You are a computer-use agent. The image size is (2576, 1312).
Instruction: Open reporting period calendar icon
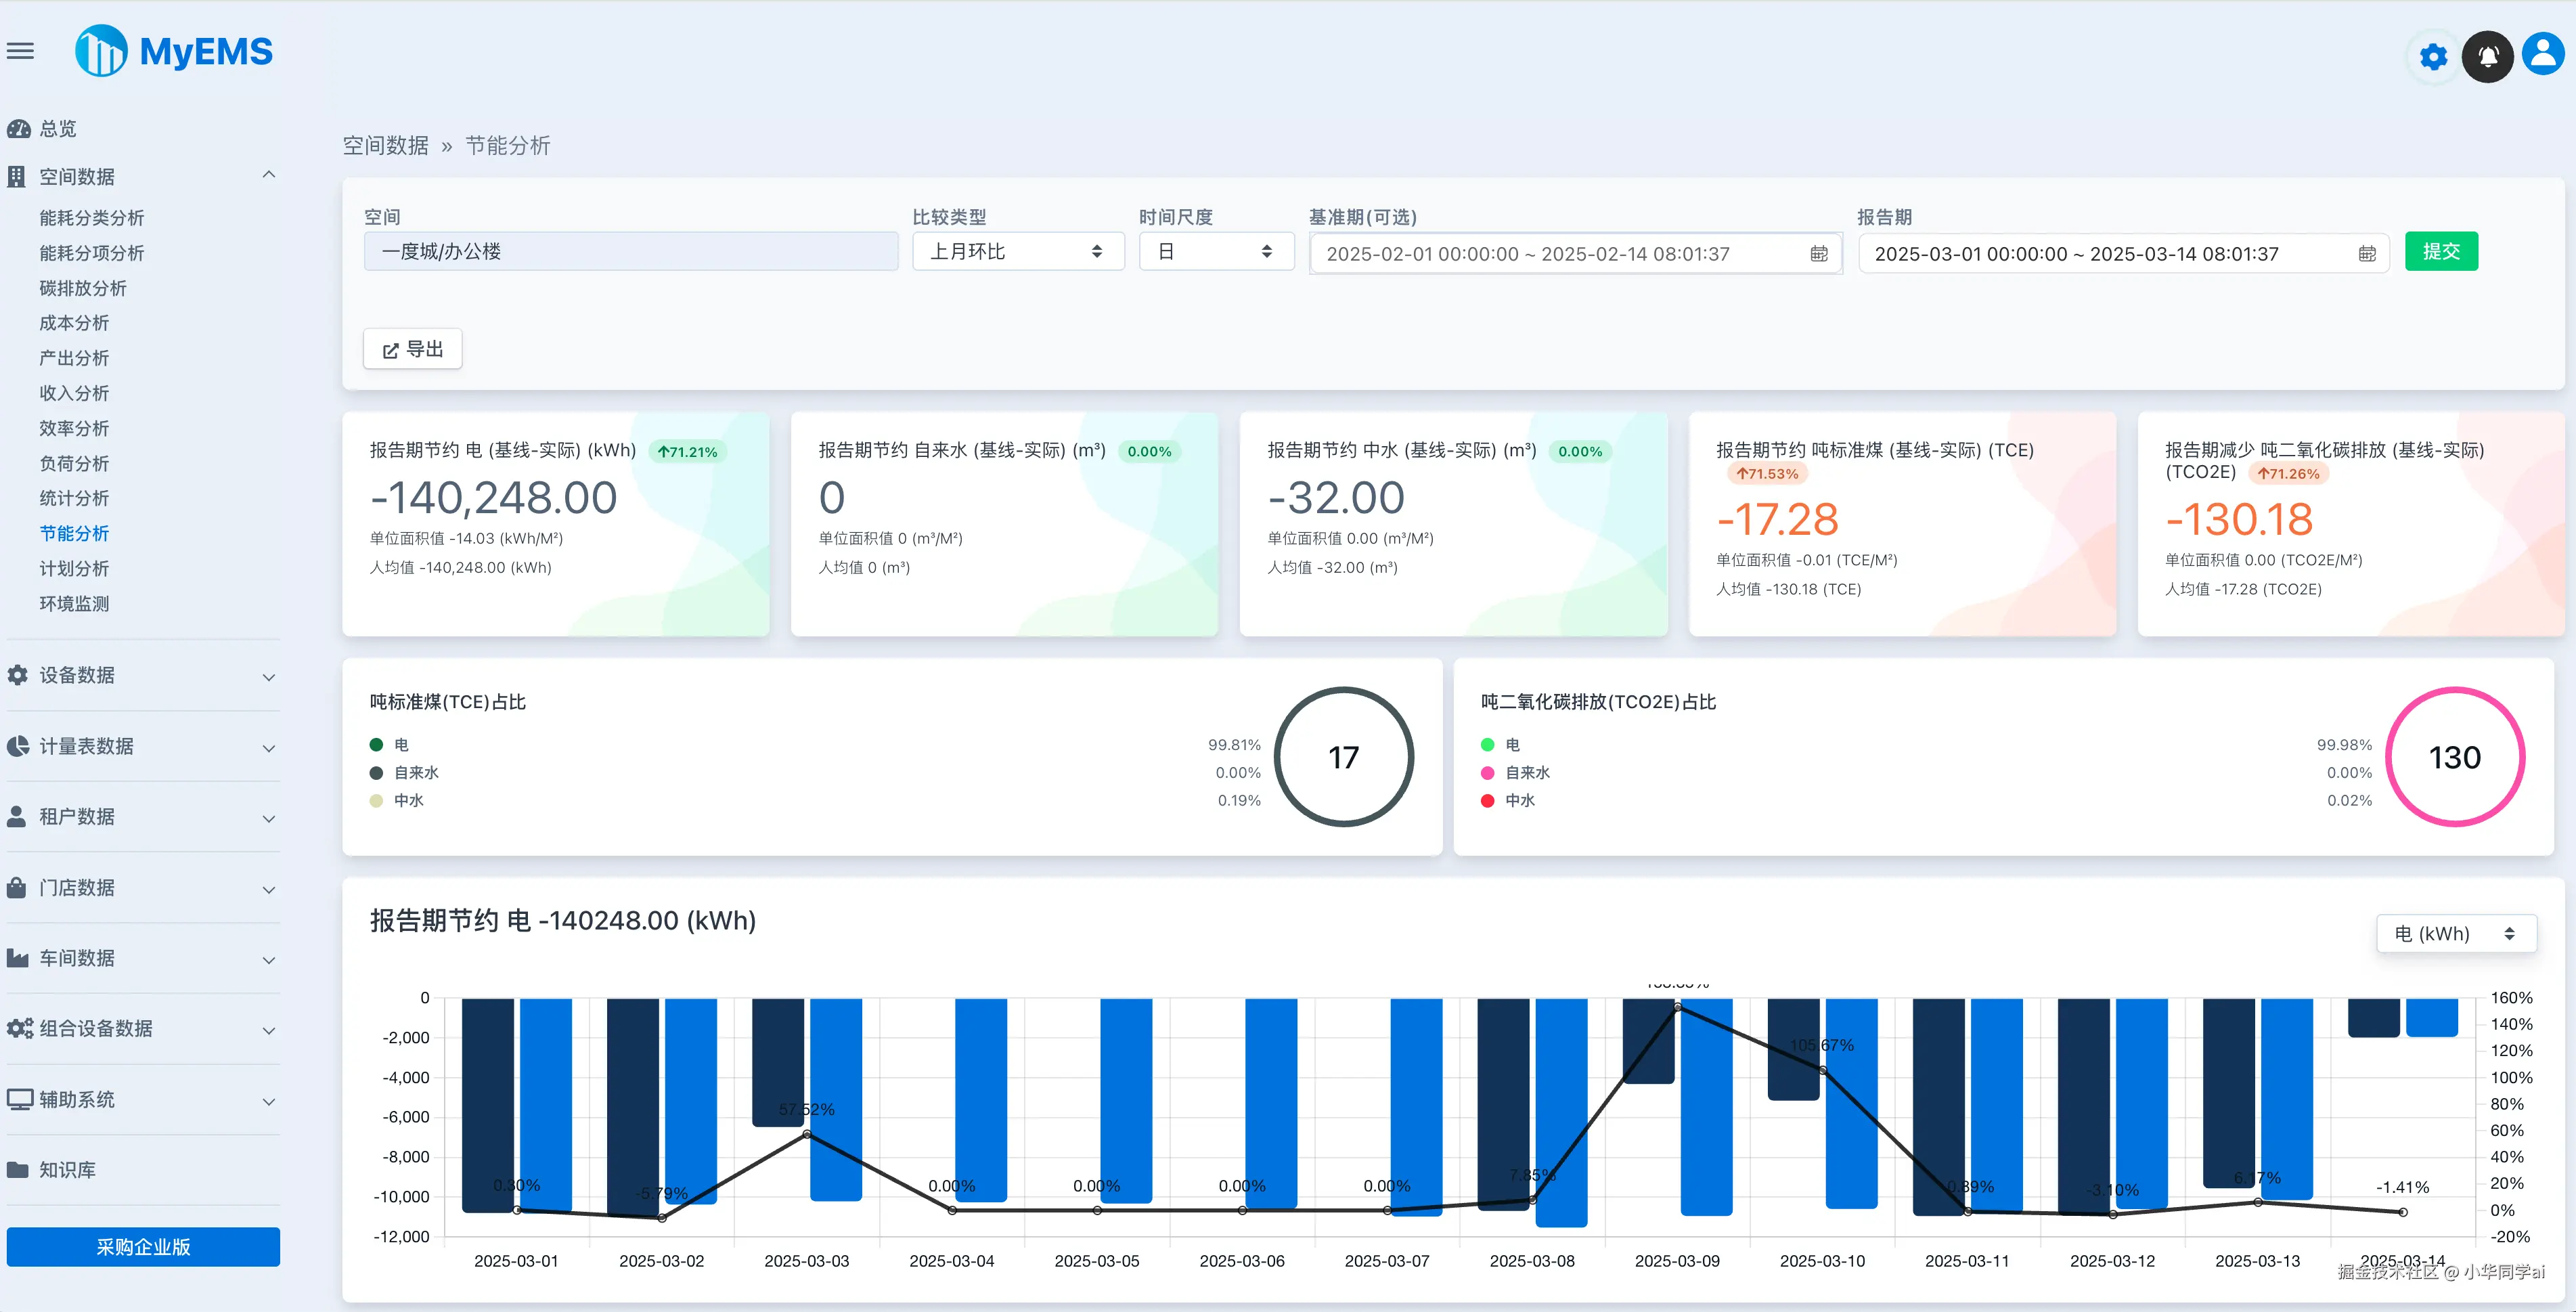2366,254
